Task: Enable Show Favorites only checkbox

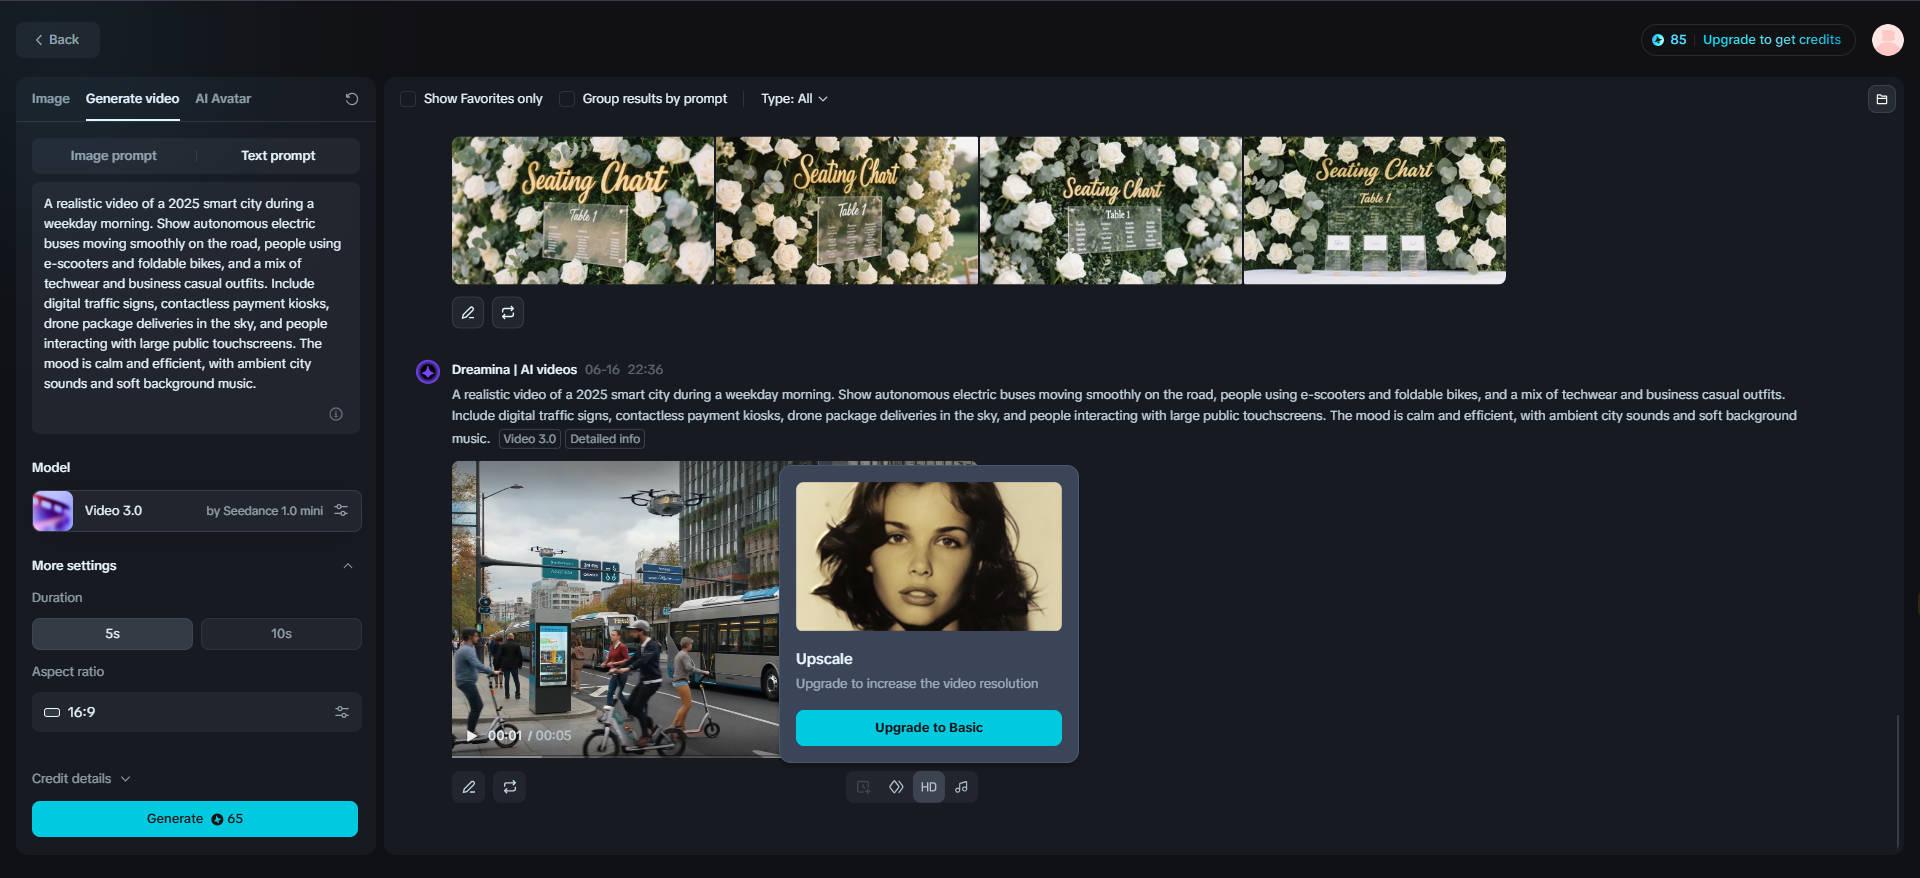Action: (408, 99)
